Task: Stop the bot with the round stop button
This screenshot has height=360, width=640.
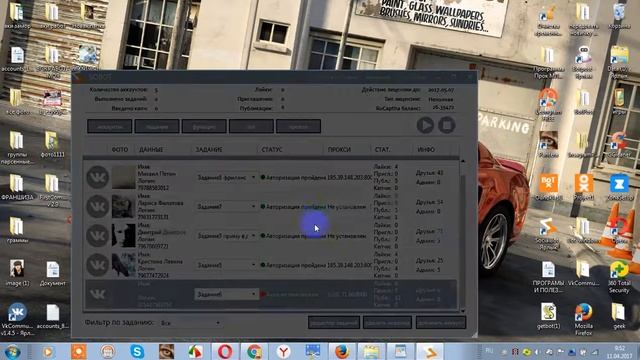Action: pos(447,125)
